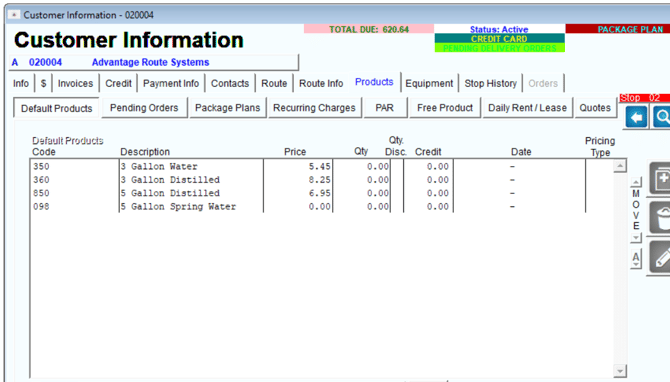This screenshot has height=382, width=670.
Task: Open the Info tab
Action: 21,83
